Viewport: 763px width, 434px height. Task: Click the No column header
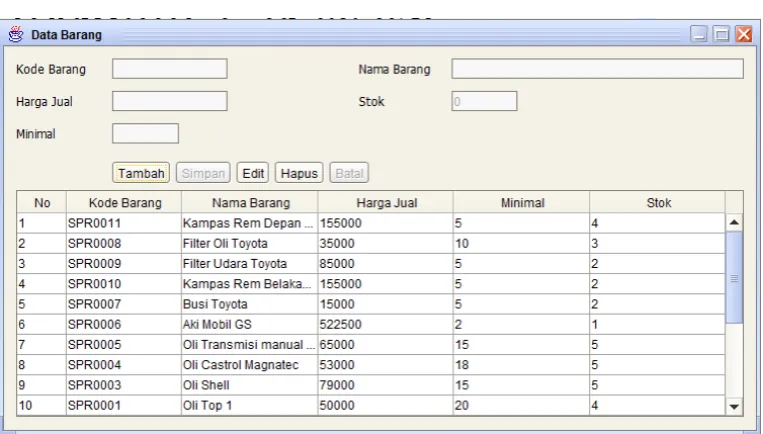pyautogui.click(x=42, y=202)
